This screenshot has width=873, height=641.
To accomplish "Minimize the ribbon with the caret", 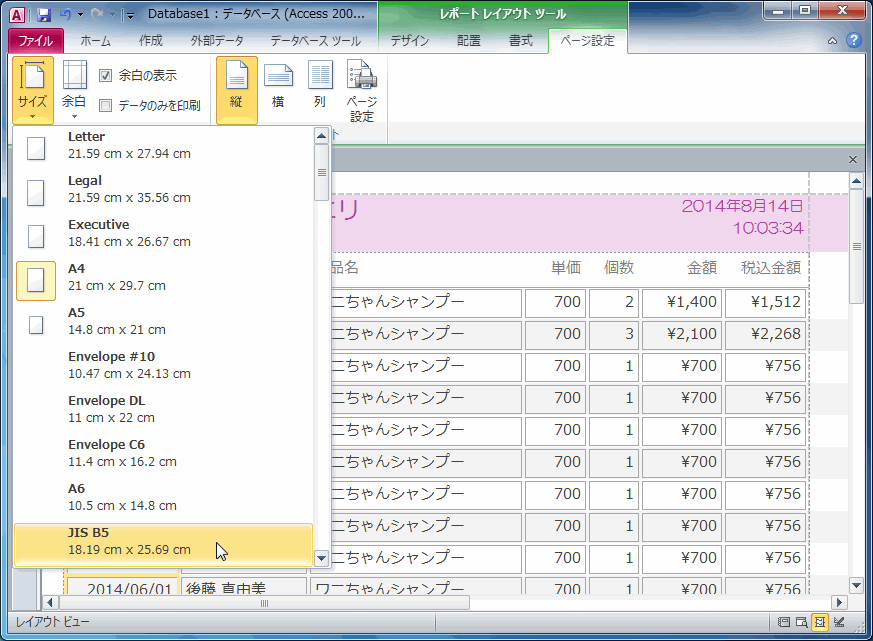I will [832, 41].
